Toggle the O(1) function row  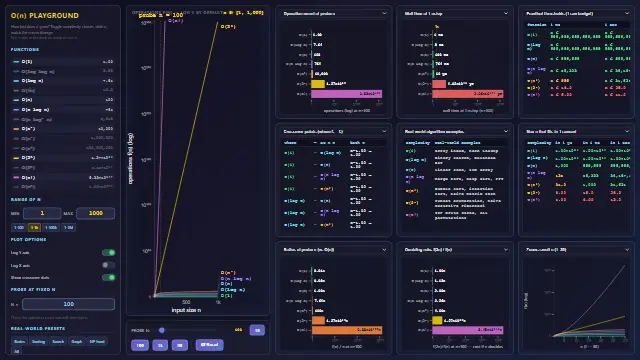click(63, 62)
